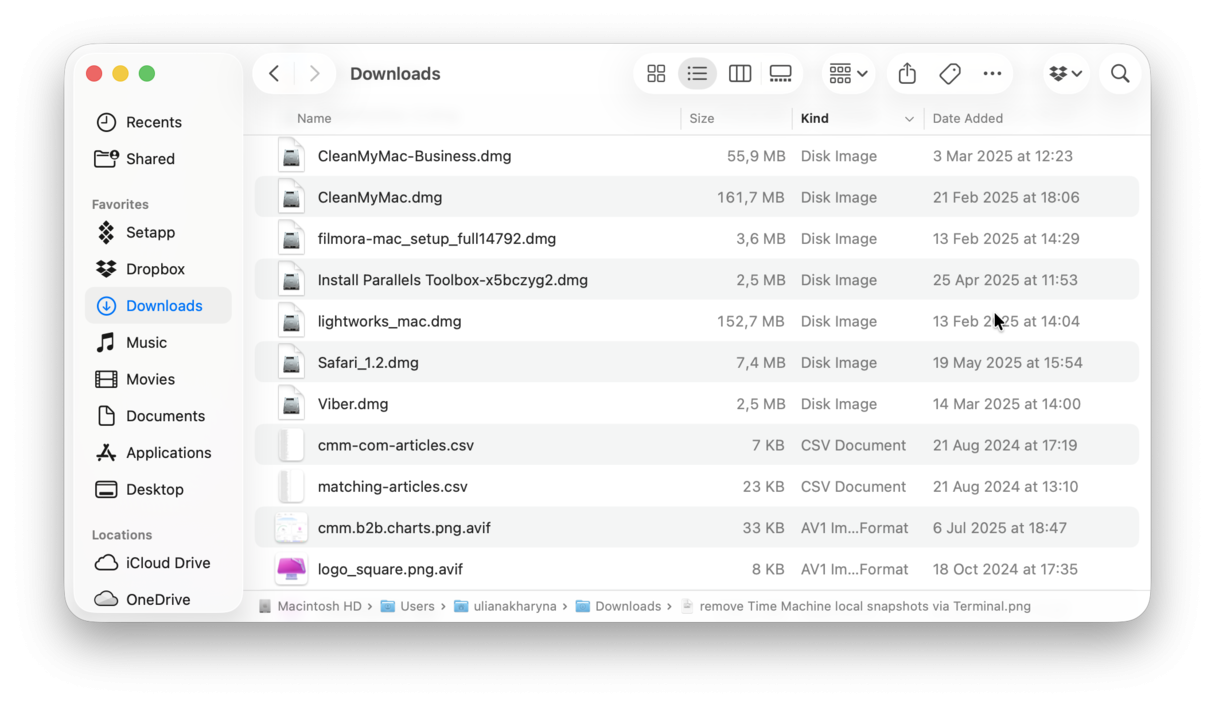1215x707 pixels.
Task: Select the list view icon
Action: [697, 73]
